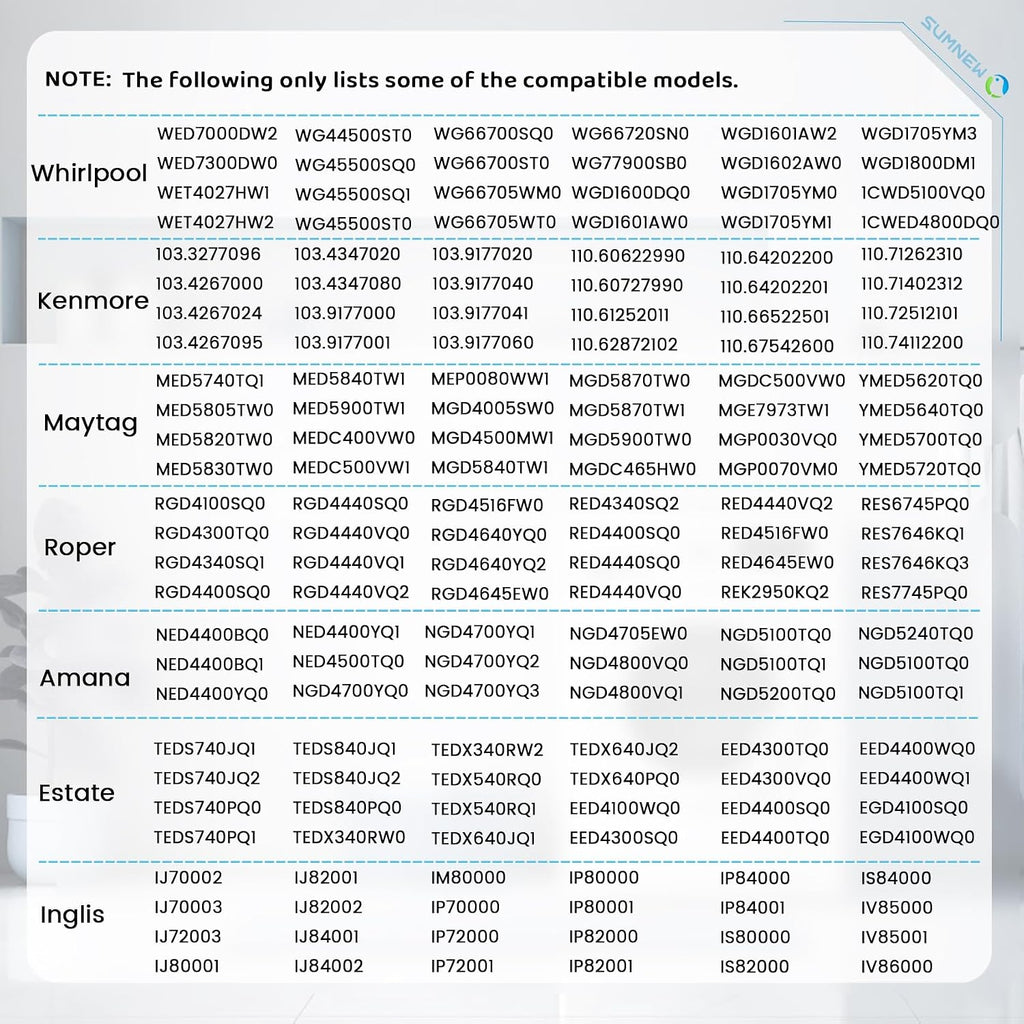Screen dimensions: 1024x1024
Task: Select Maytag model MGE7973TW1
Action: point(773,410)
